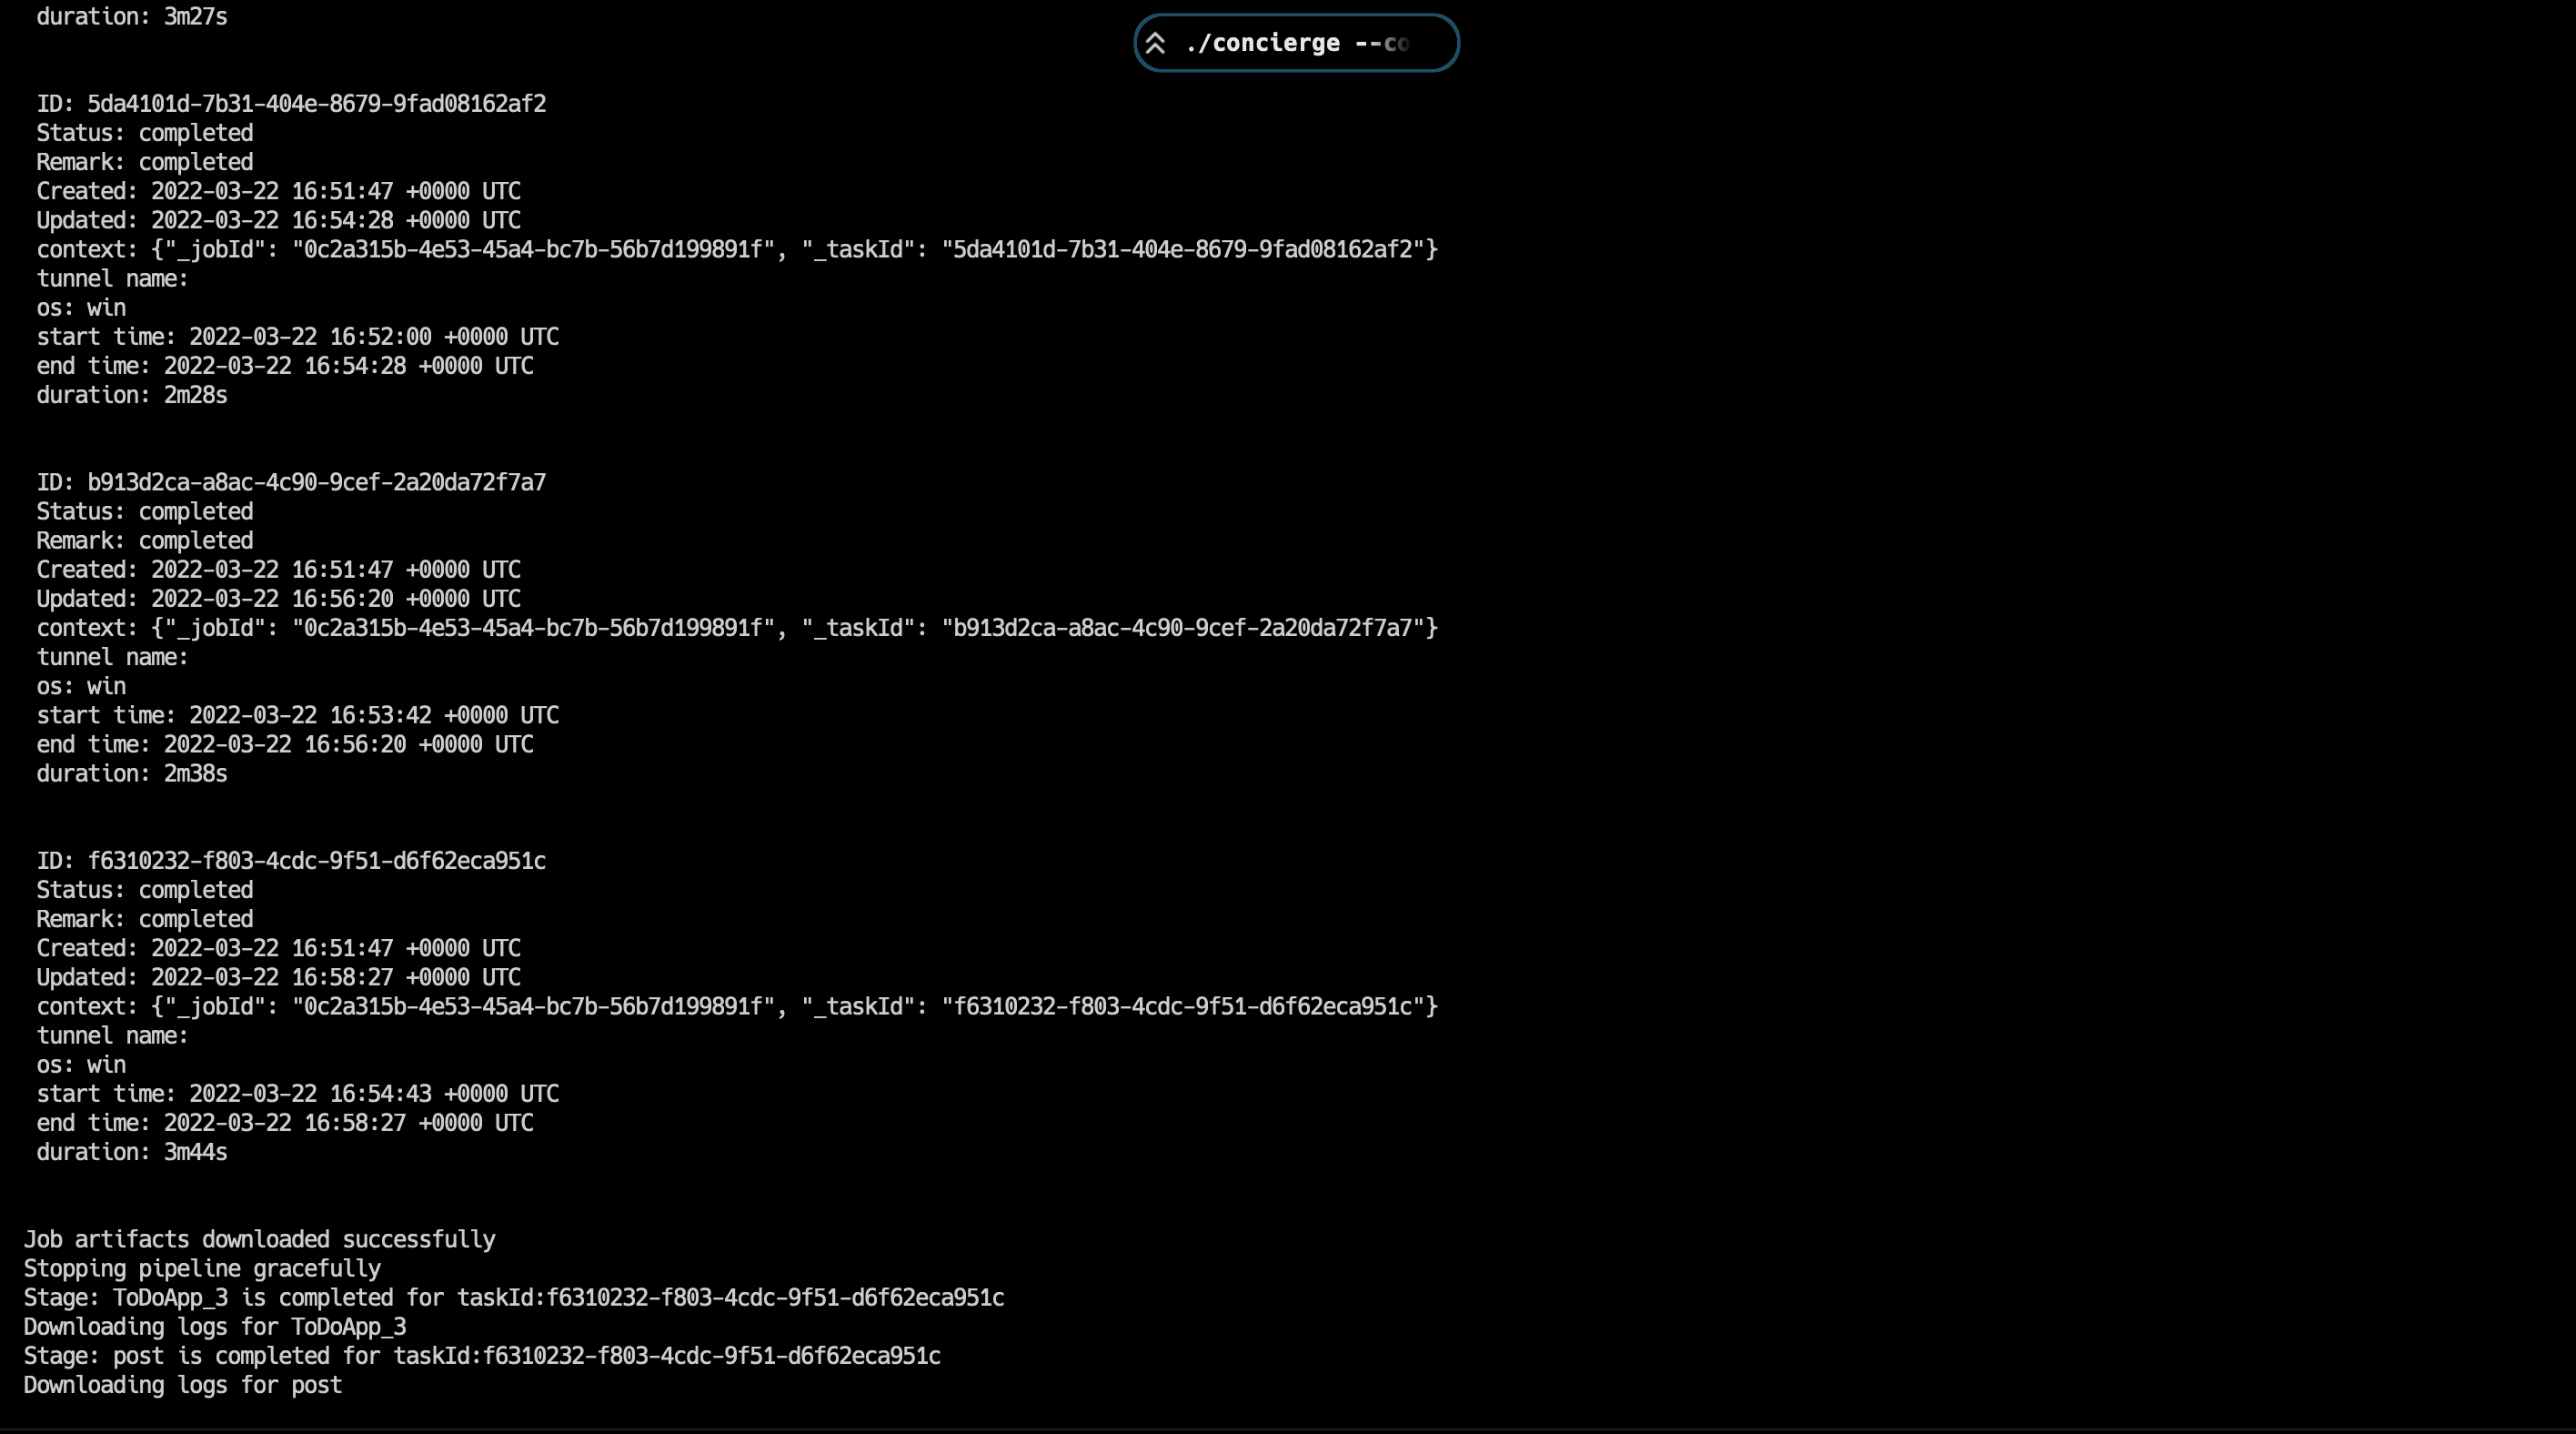Select the ID line b913d2ca-a8ac-4c90-9cef-2a20da72f7a7
The height and width of the screenshot is (1434, 2576).
[291, 482]
